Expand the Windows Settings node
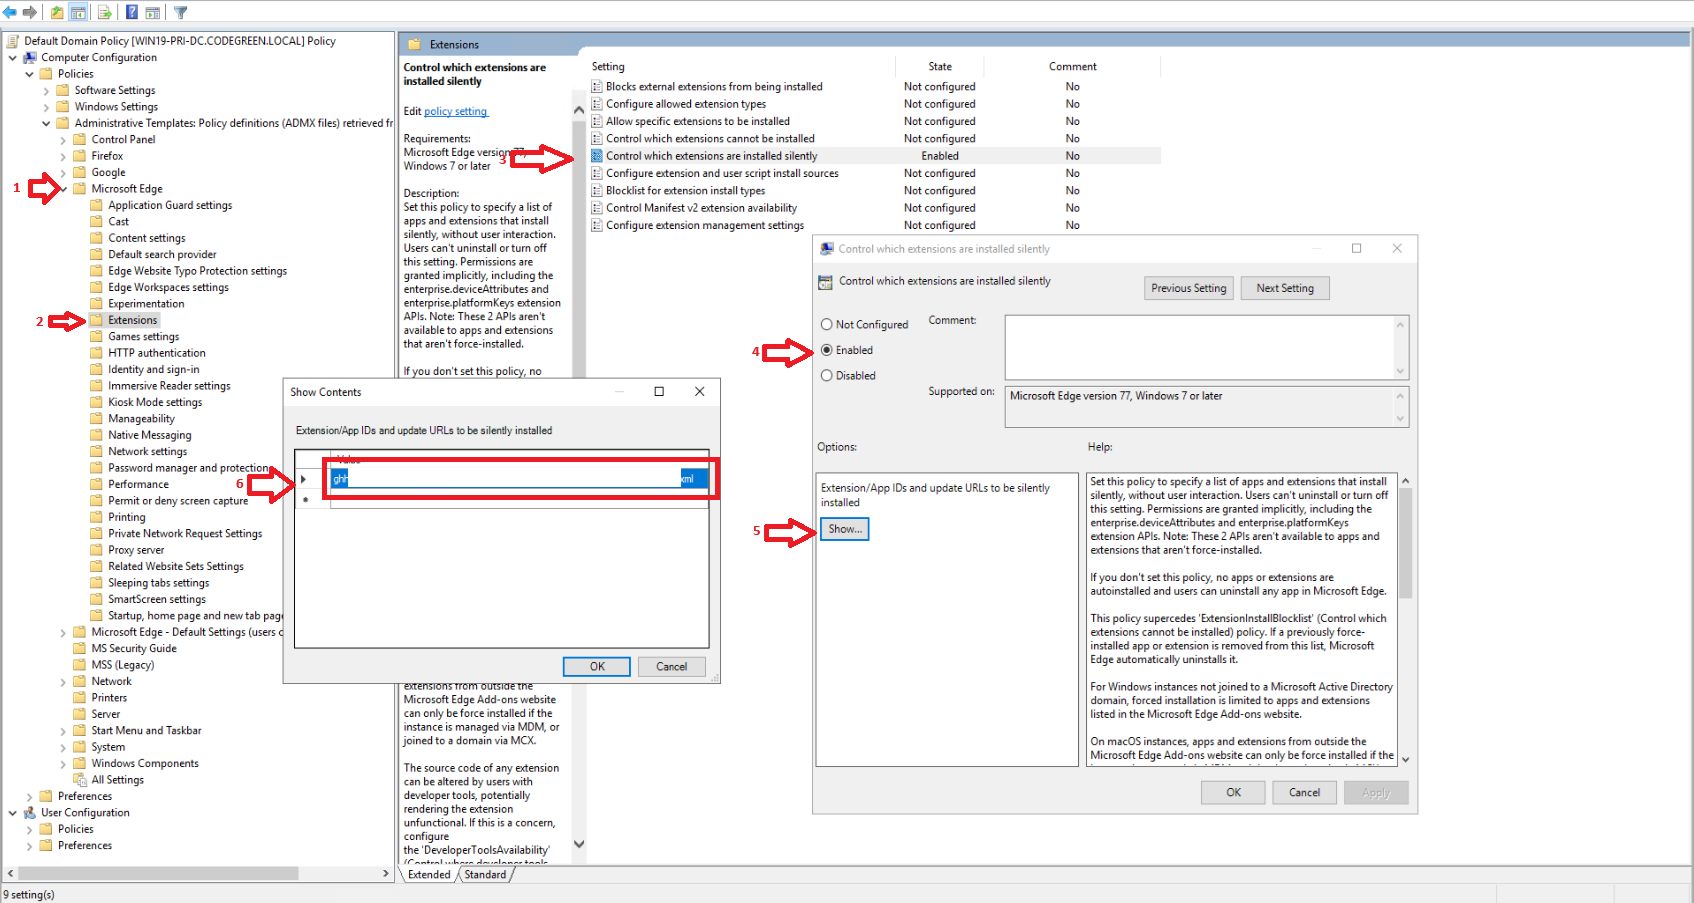 [x=46, y=107]
